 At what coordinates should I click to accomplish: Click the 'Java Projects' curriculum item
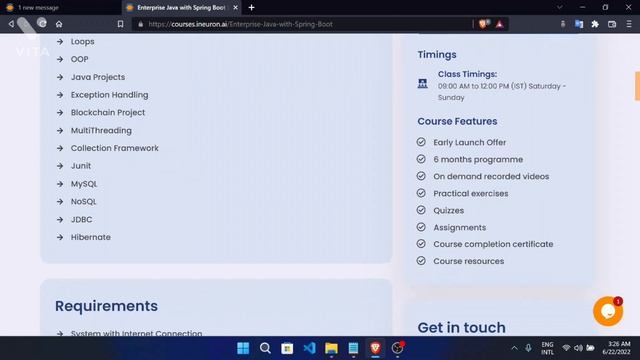tap(98, 77)
